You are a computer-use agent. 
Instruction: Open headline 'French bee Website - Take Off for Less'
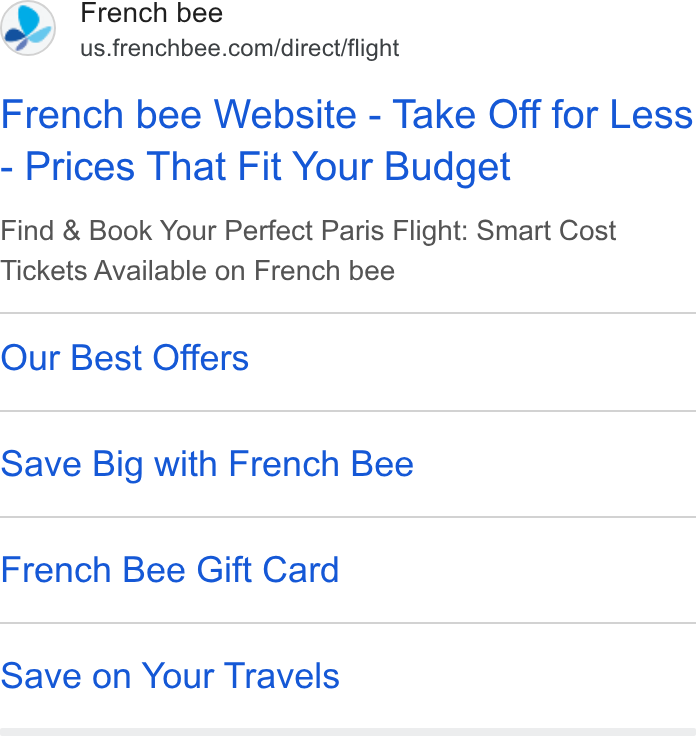tap(346, 114)
